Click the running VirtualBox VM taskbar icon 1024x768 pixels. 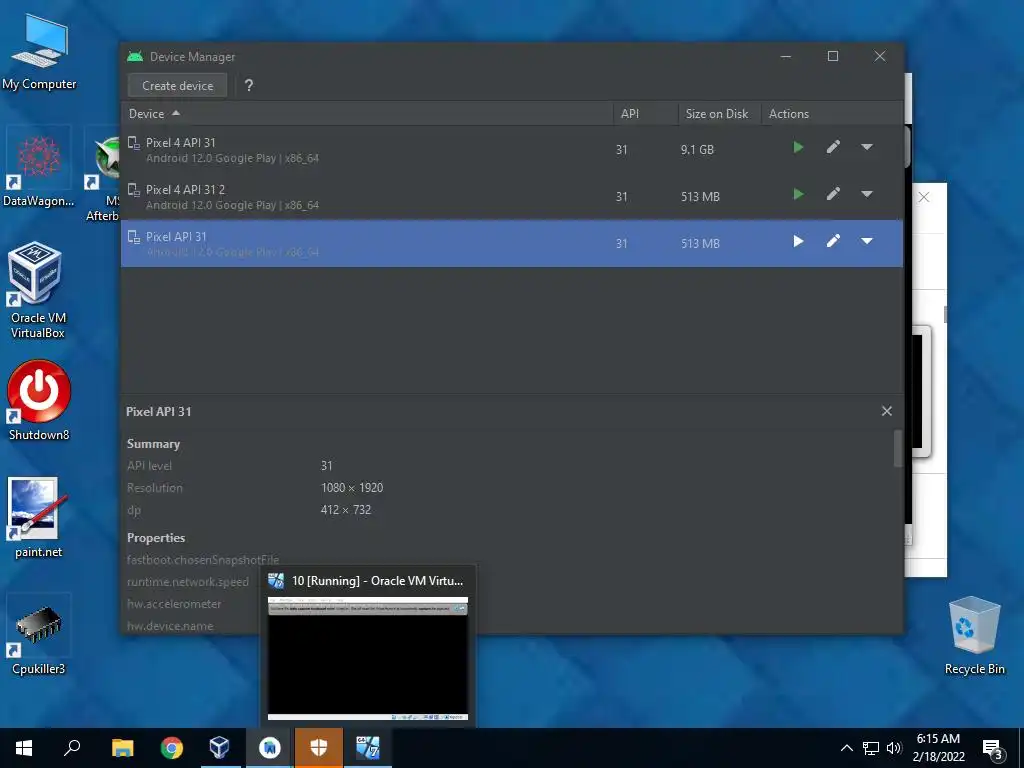pyautogui.click(x=368, y=748)
